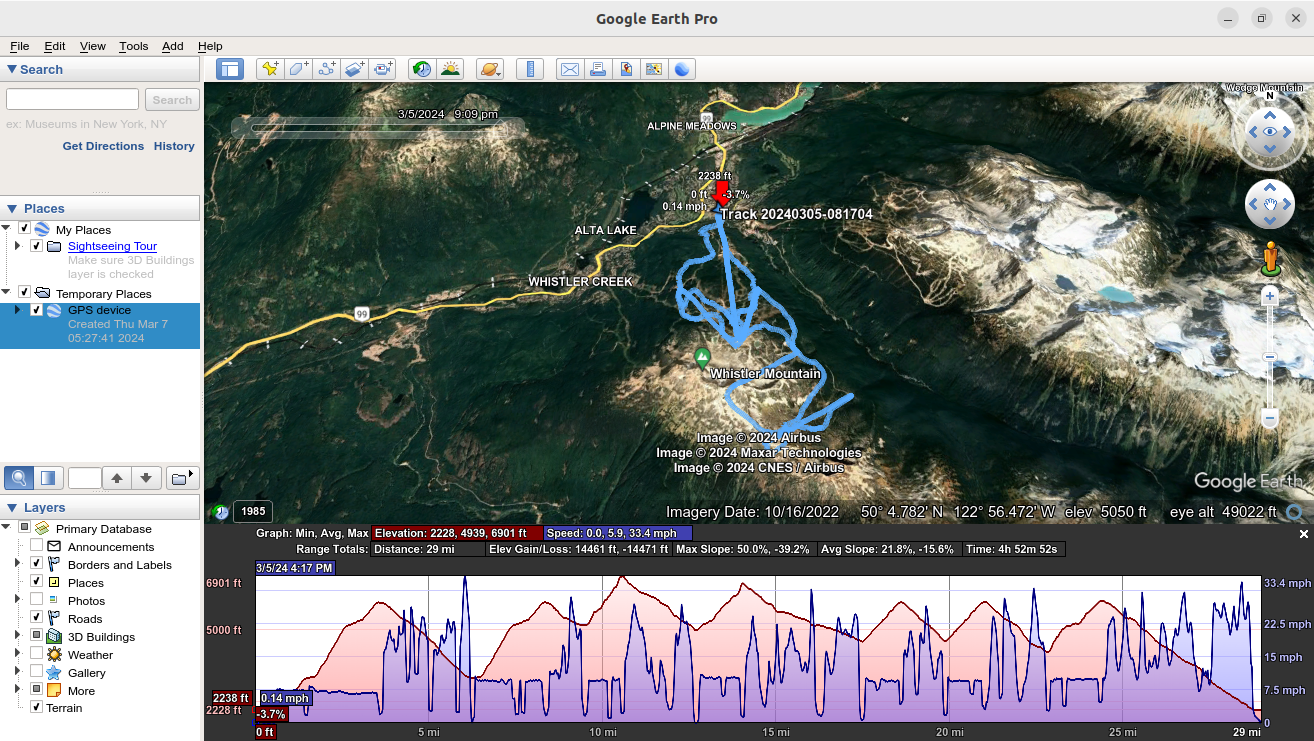Screen dimensions: 1314x741
Task: Click the magnifier icon below Places list
Action: pos(19,478)
